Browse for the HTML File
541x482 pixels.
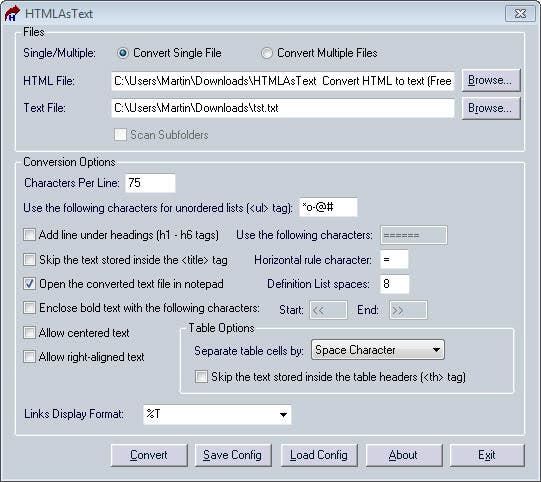click(x=491, y=80)
